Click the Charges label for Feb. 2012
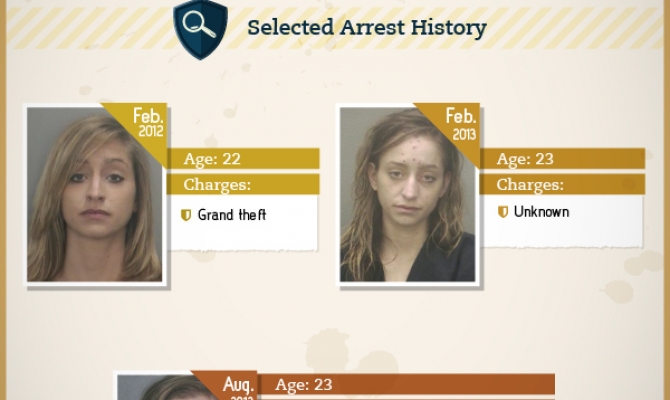This screenshot has width=670, height=400. [x=217, y=185]
